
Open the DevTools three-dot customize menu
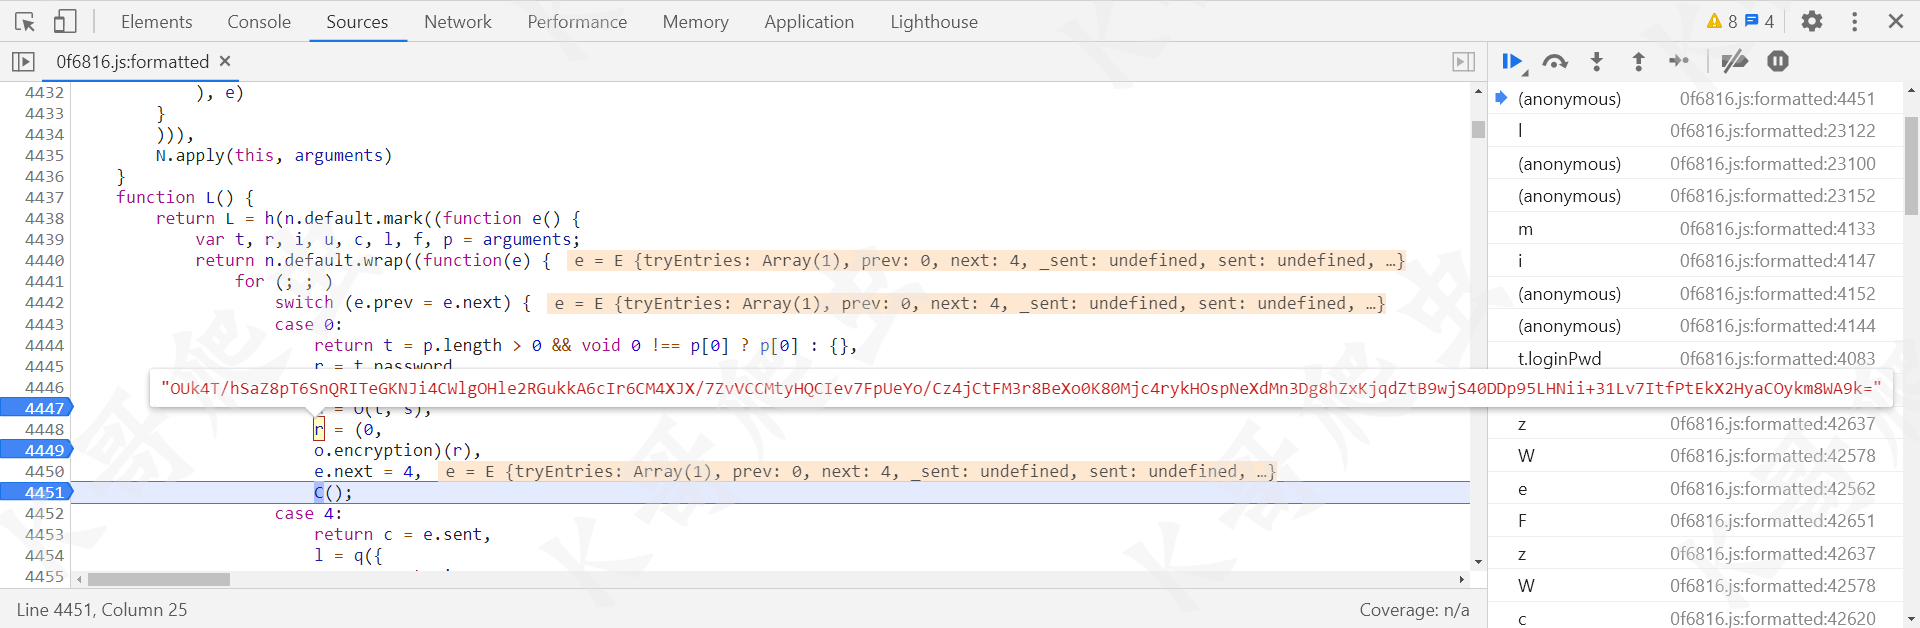pos(1854,21)
